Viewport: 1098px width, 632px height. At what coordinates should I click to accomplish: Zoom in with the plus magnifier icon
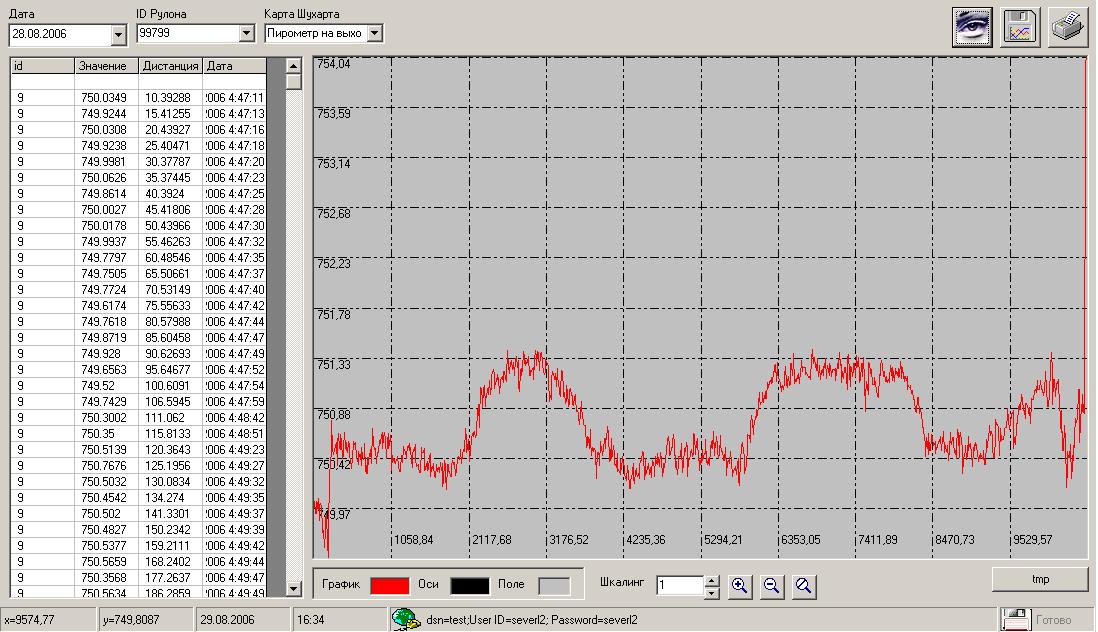[x=740, y=586]
